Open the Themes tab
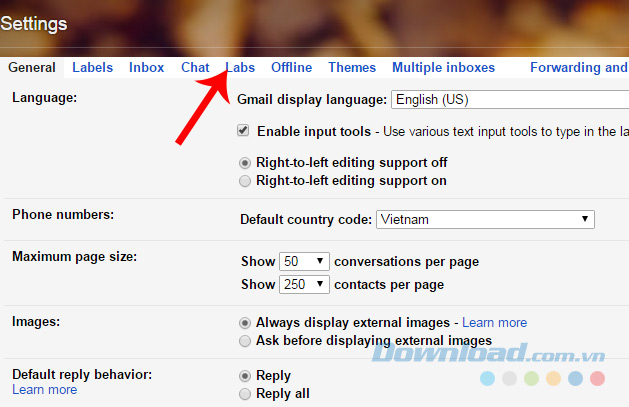This screenshot has width=629, height=407. tap(352, 67)
